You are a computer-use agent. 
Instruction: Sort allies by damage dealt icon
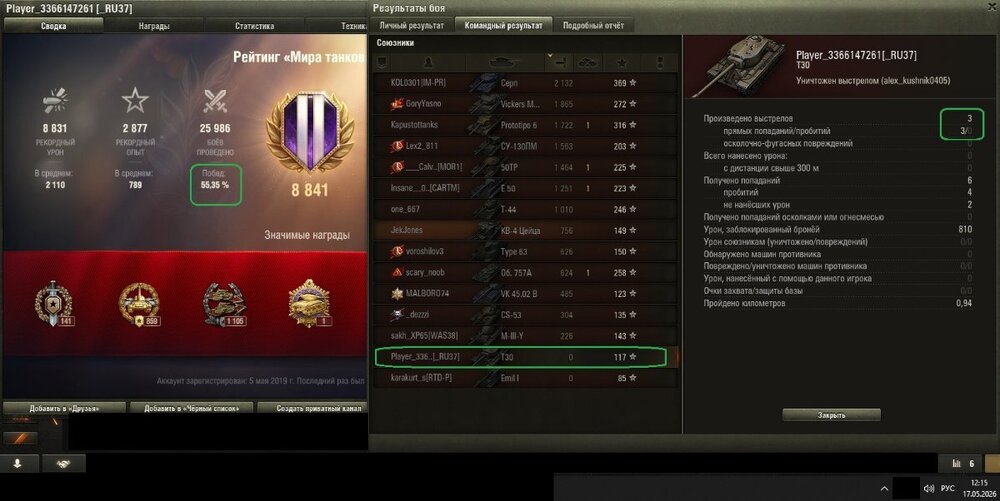(562, 62)
